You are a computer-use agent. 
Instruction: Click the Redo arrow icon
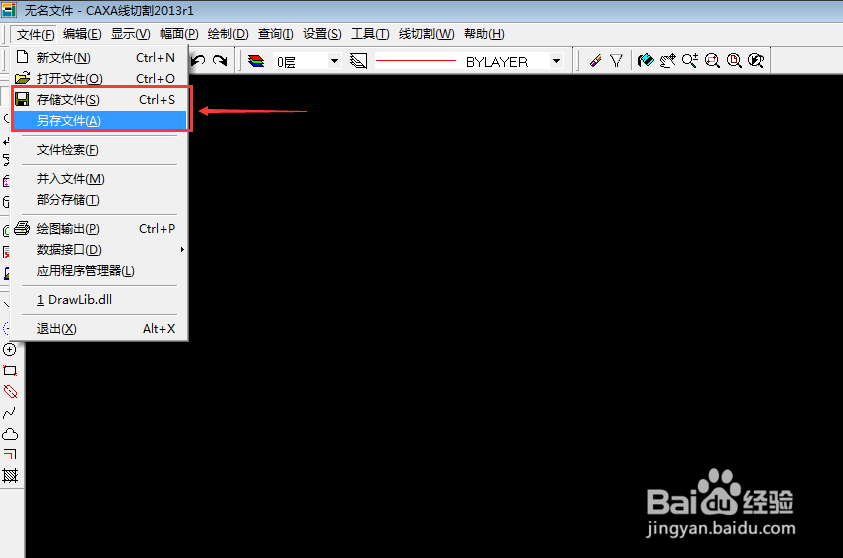coord(220,61)
